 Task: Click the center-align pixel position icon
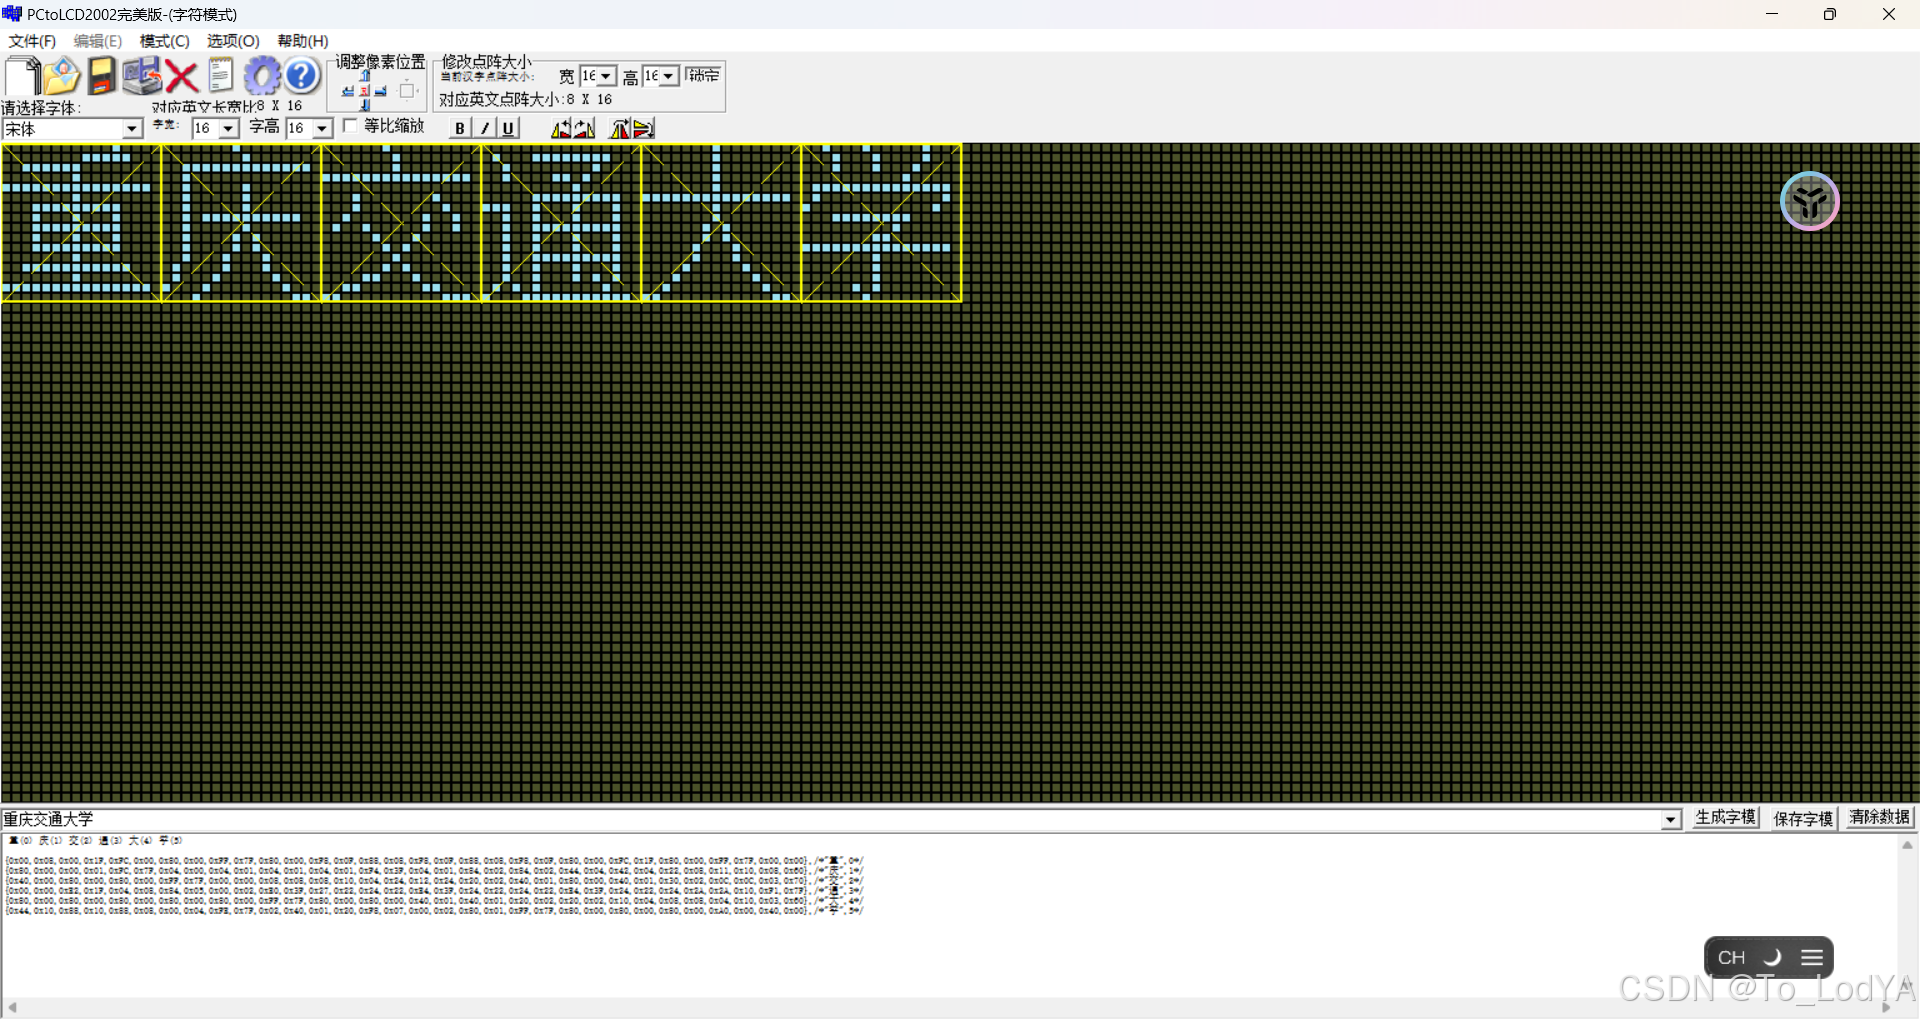pyautogui.click(x=365, y=91)
